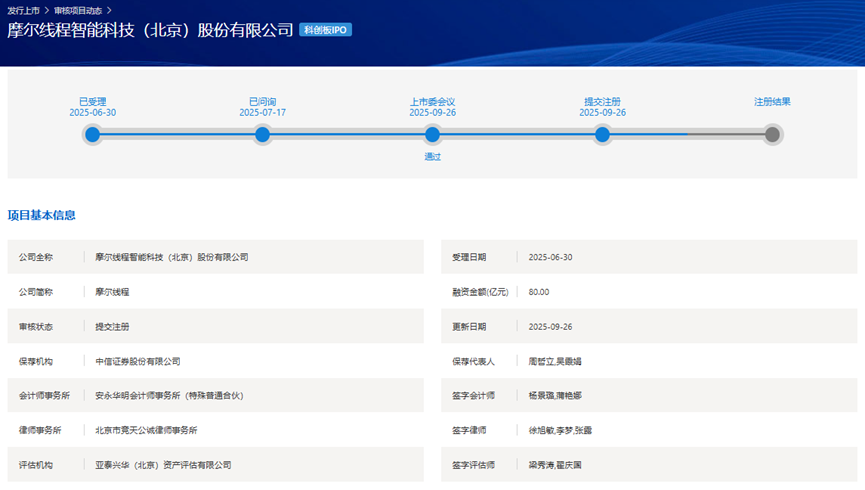Click 北京市竞天公诚律师事务所 value
Image resolution: width=865 pixels, height=490 pixels.
click(146, 430)
